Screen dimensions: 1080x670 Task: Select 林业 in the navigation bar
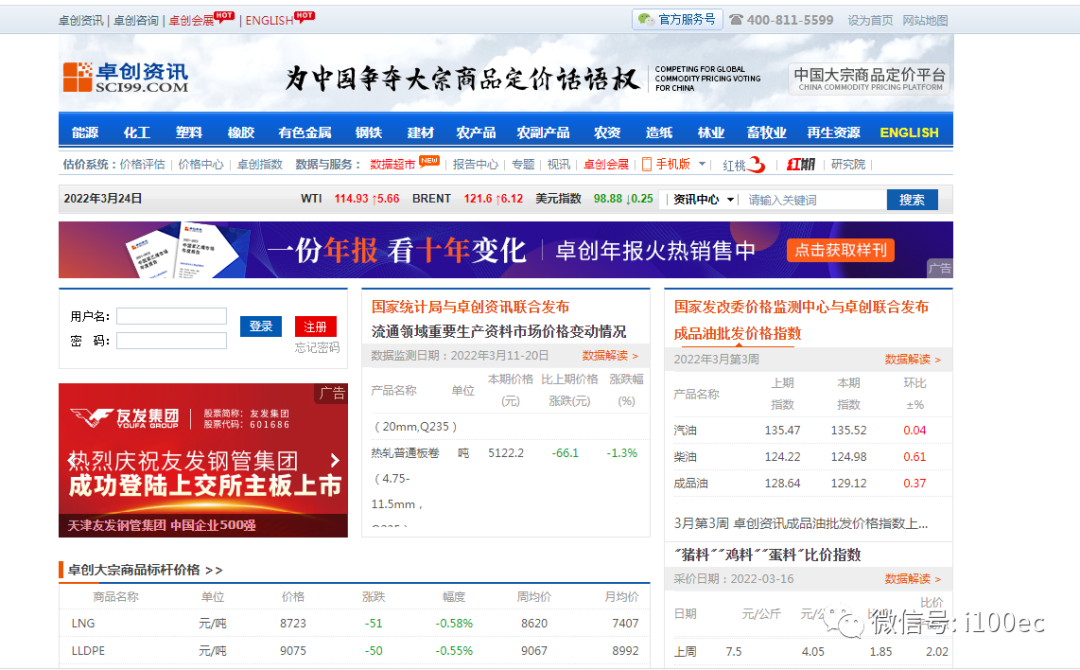point(711,132)
